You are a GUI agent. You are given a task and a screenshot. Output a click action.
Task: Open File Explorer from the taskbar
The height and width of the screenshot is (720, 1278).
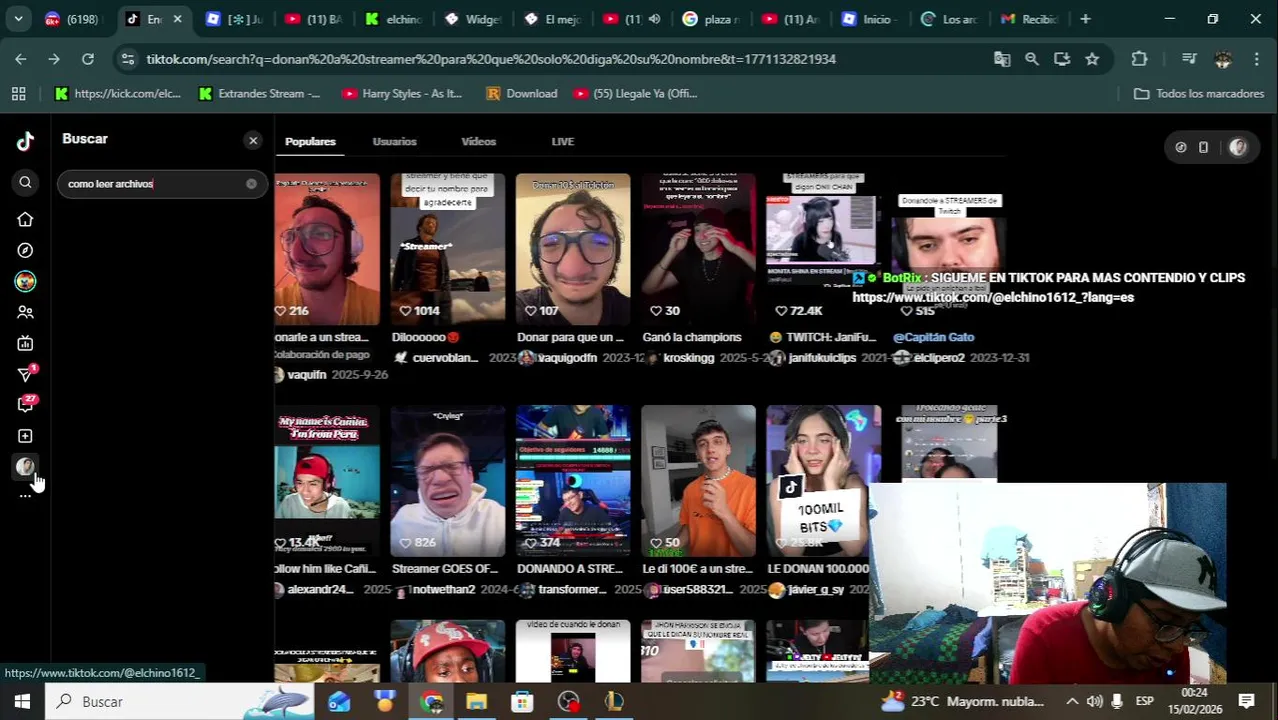coord(477,702)
